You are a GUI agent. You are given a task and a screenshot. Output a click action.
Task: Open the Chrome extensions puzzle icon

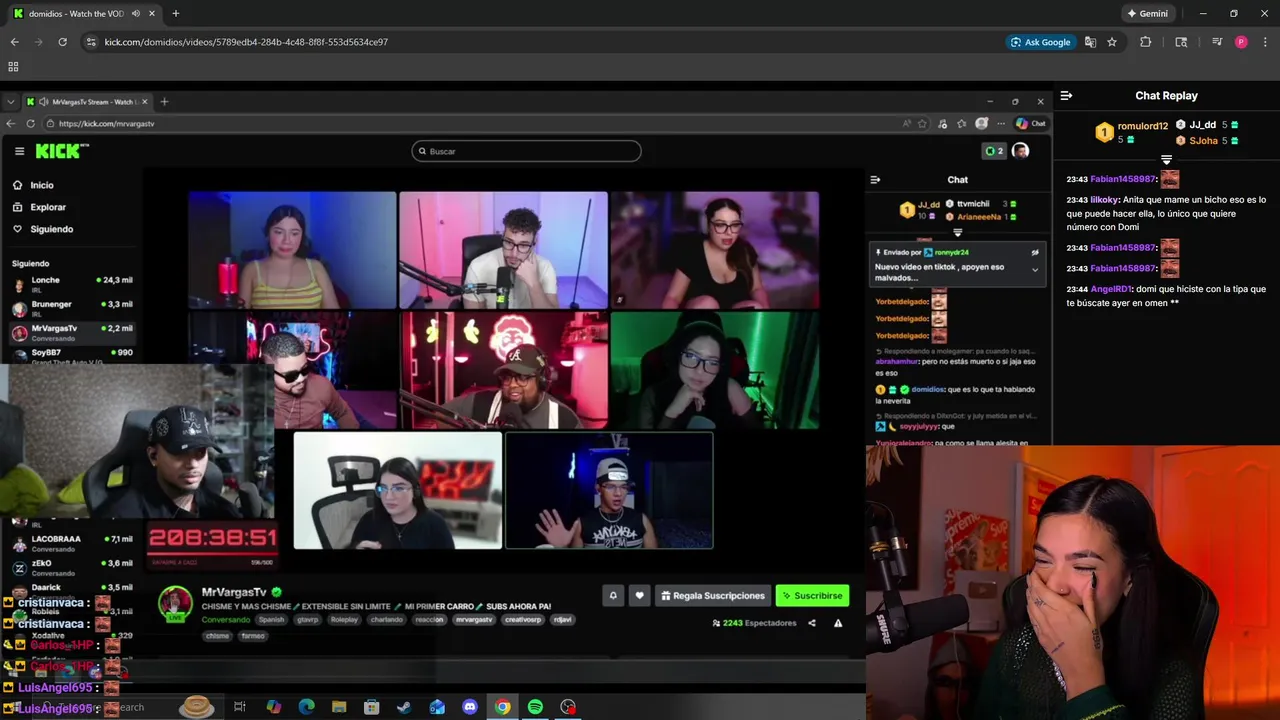pos(1146,42)
